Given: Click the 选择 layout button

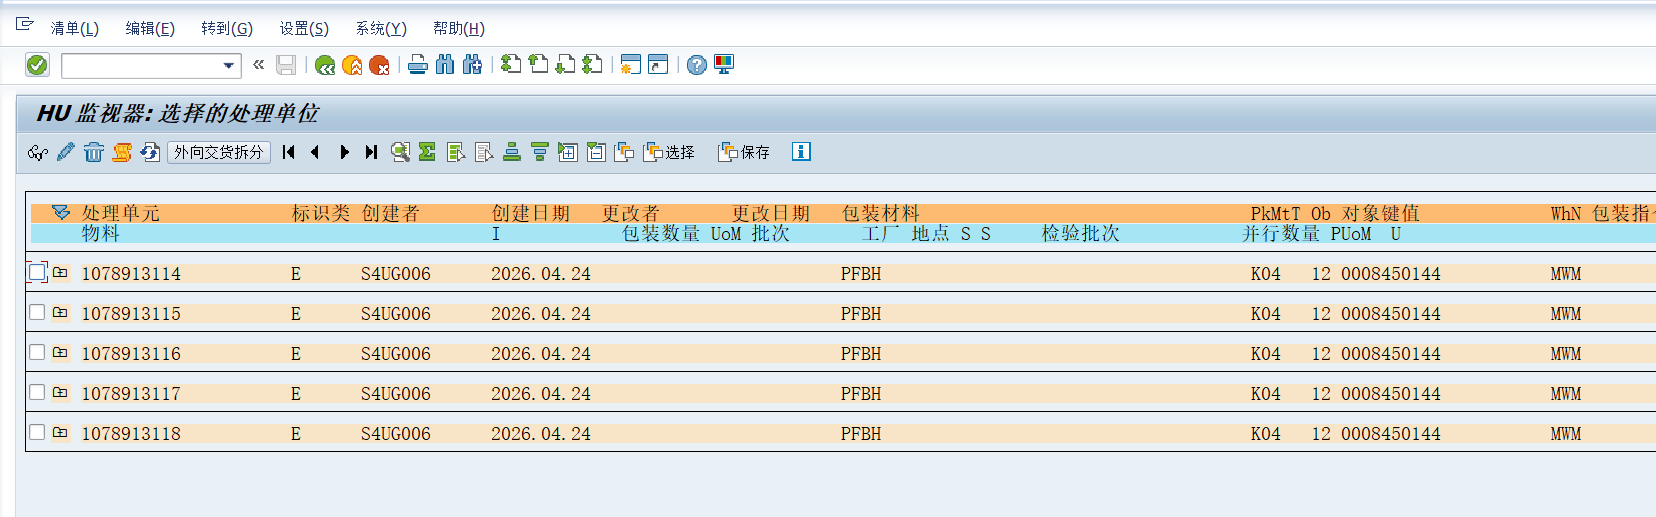Looking at the screenshot, I should pos(669,152).
